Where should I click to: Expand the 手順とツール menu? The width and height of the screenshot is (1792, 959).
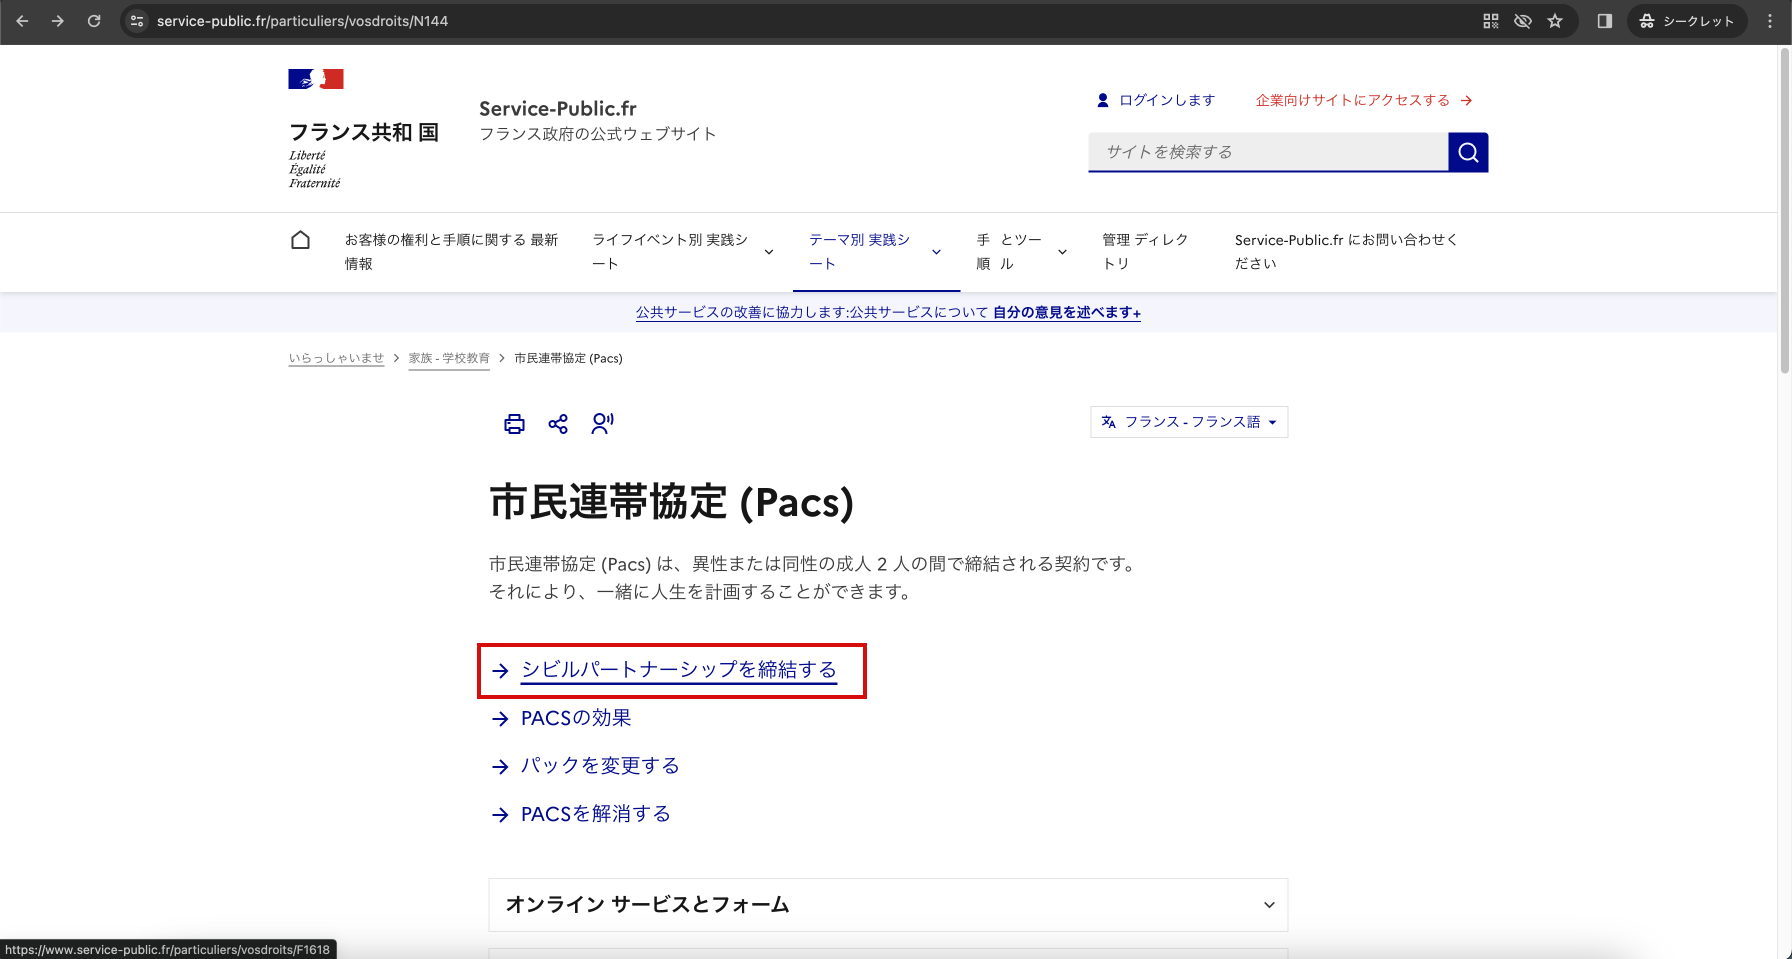tap(1022, 252)
